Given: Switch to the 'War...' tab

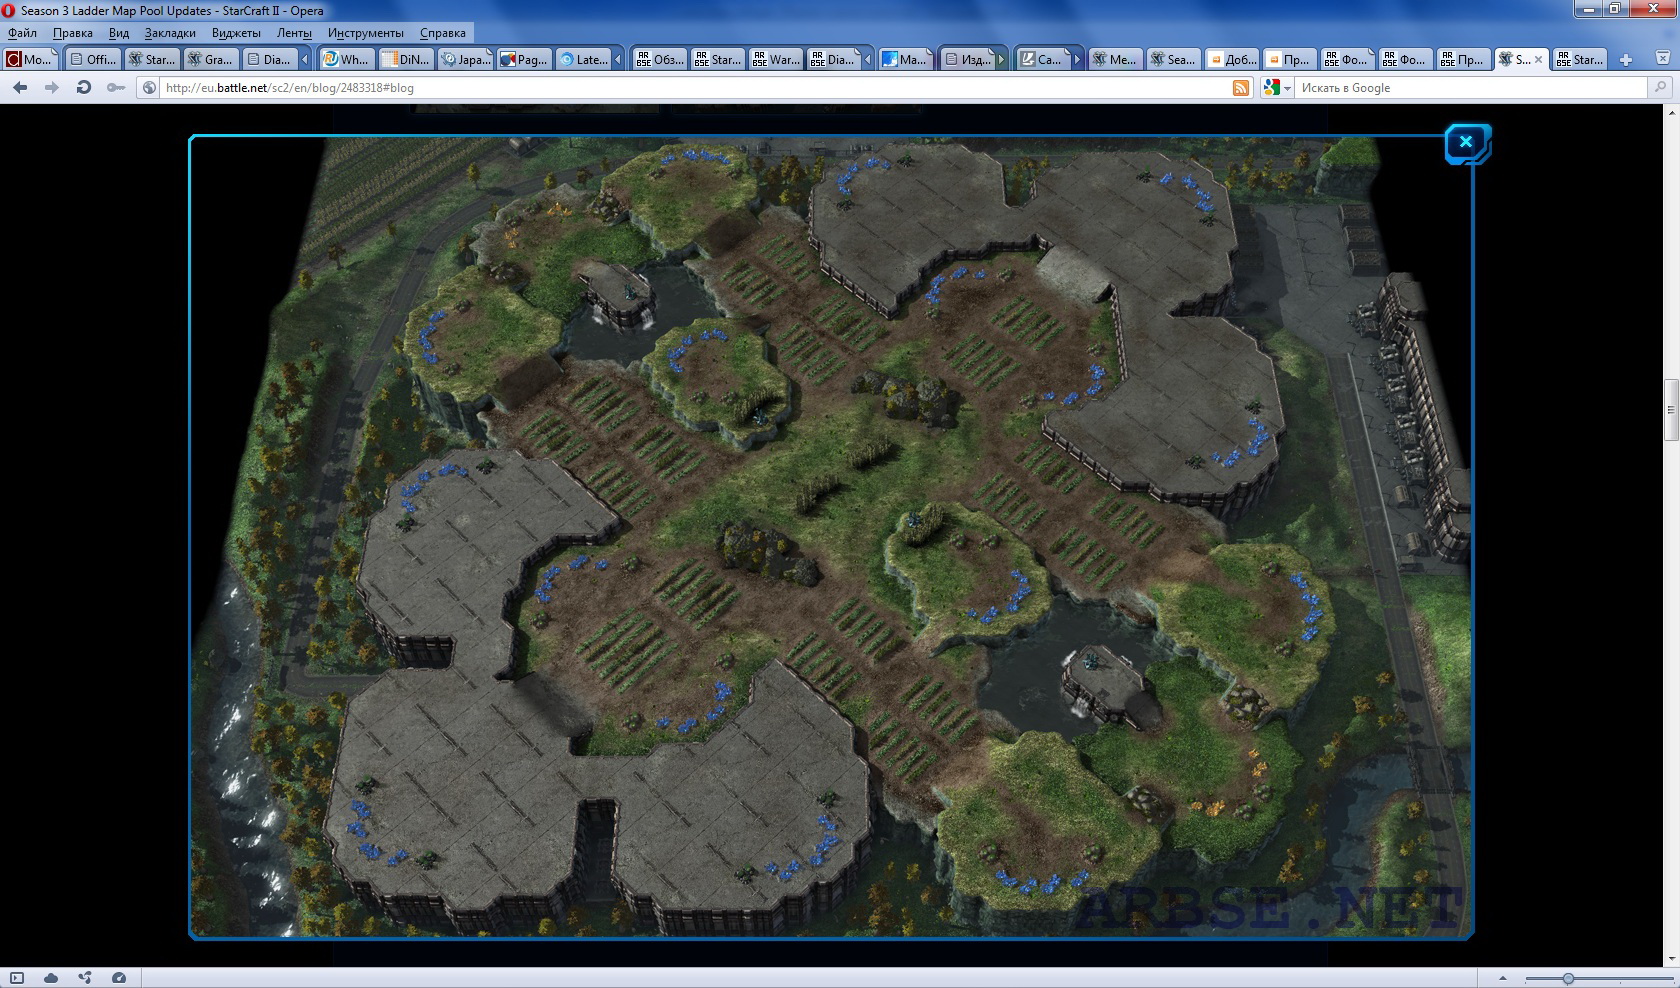Looking at the screenshot, I should pyautogui.click(x=776, y=60).
